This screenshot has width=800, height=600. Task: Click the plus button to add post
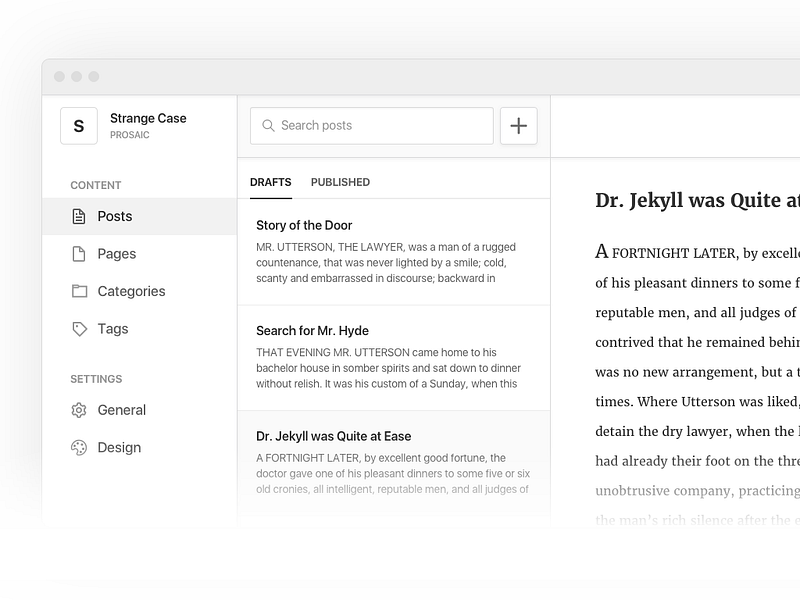pos(518,126)
